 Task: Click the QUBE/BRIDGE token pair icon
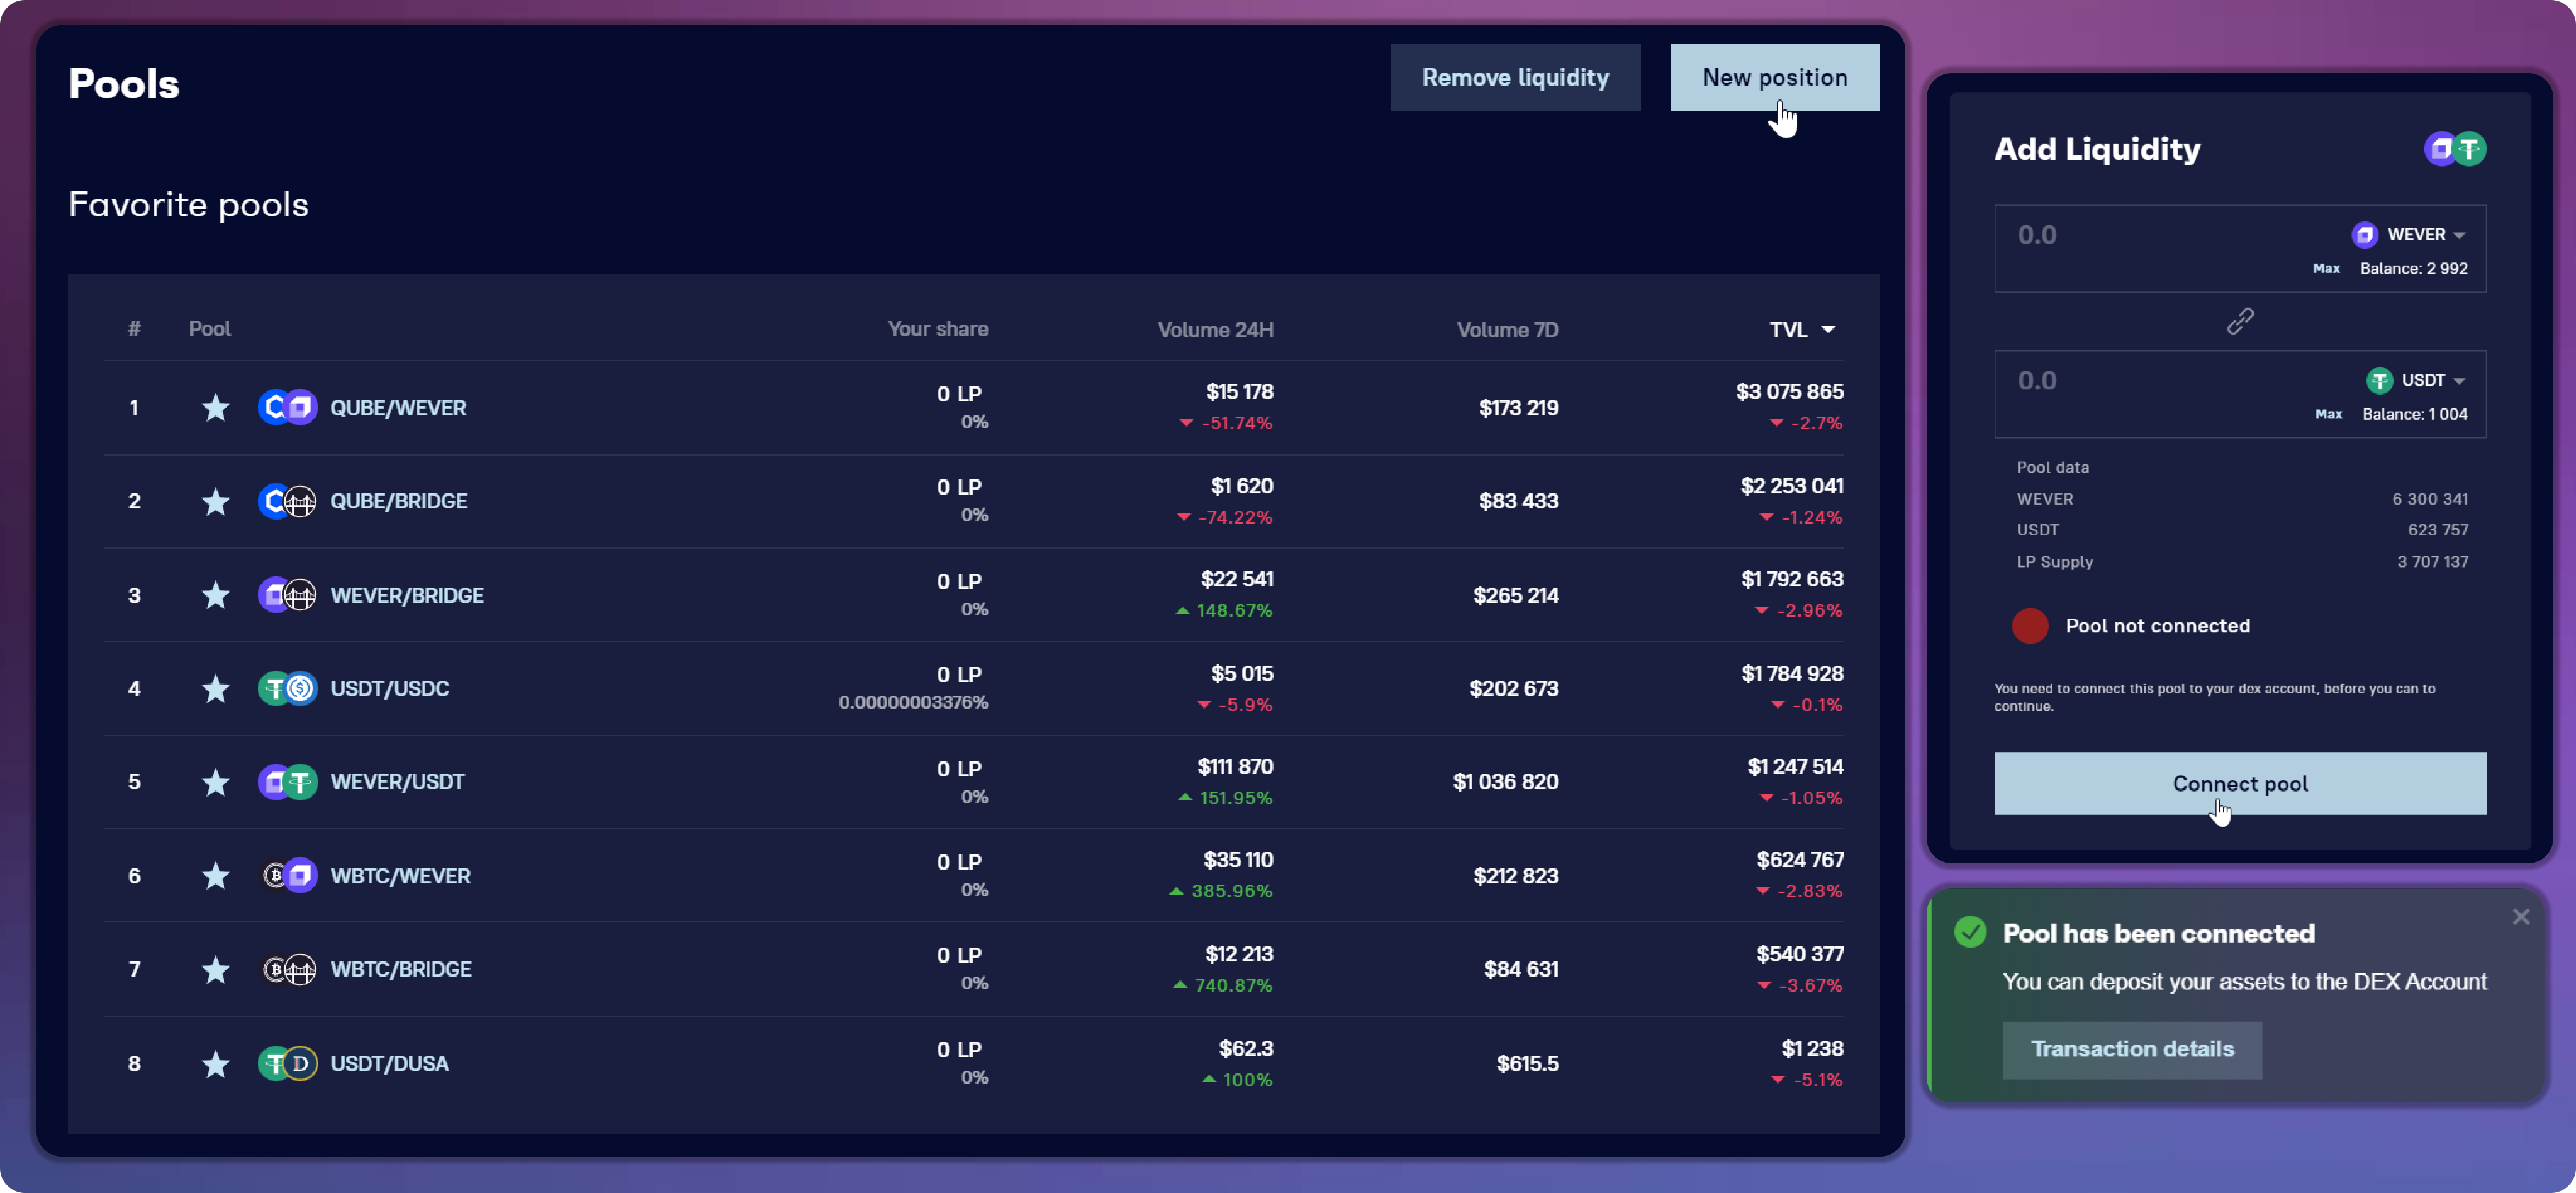pyautogui.click(x=287, y=501)
